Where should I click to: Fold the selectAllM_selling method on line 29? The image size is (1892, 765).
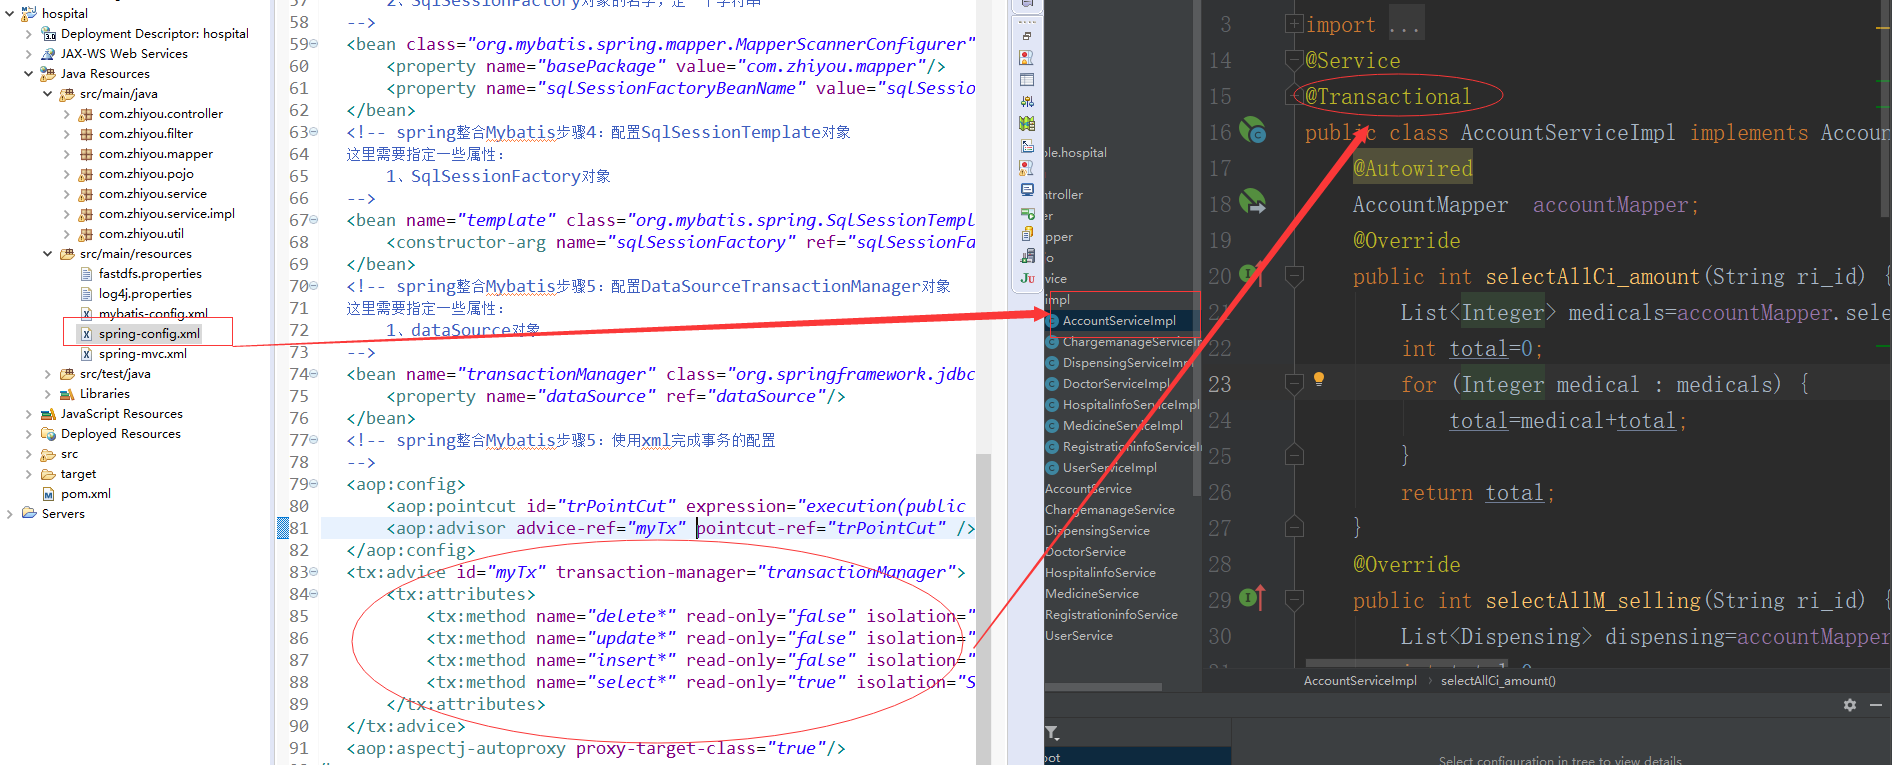coord(1294,599)
